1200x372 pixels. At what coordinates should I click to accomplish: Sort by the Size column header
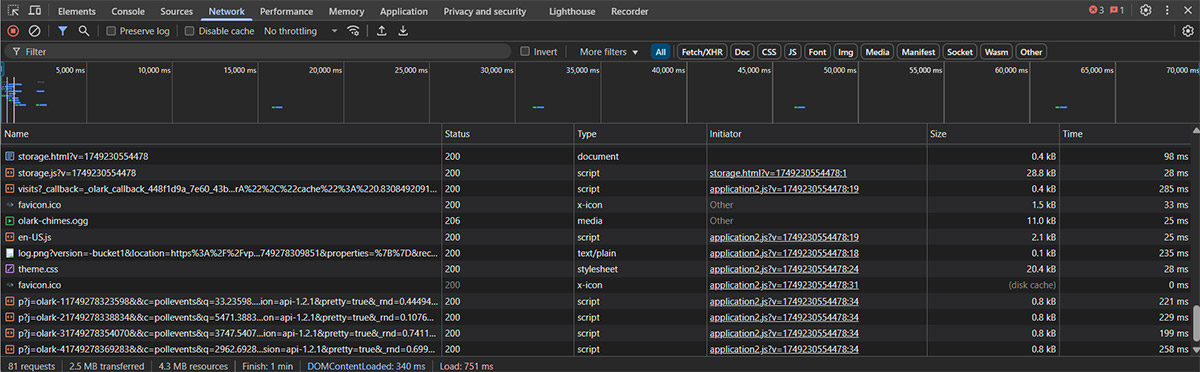tap(993, 133)
